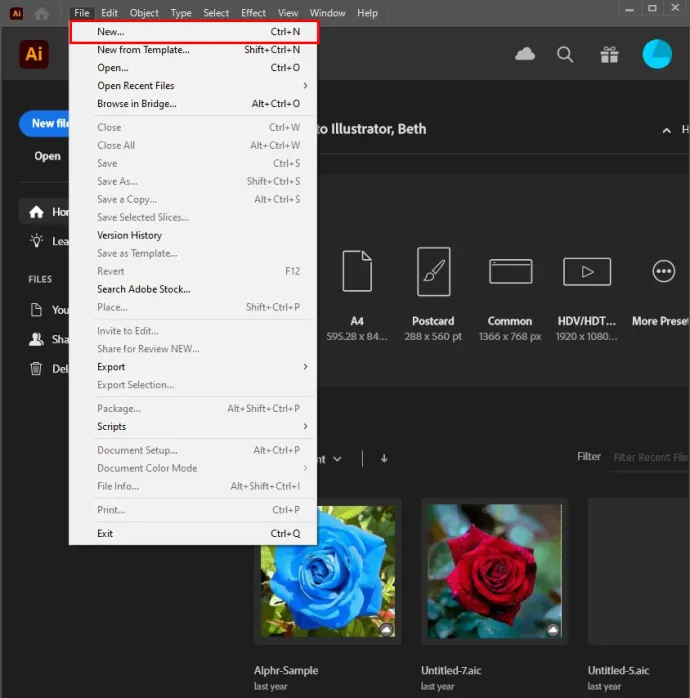690x698 pixels.
Task: Click the Filter Recent Files input
Action: (650, 457)
